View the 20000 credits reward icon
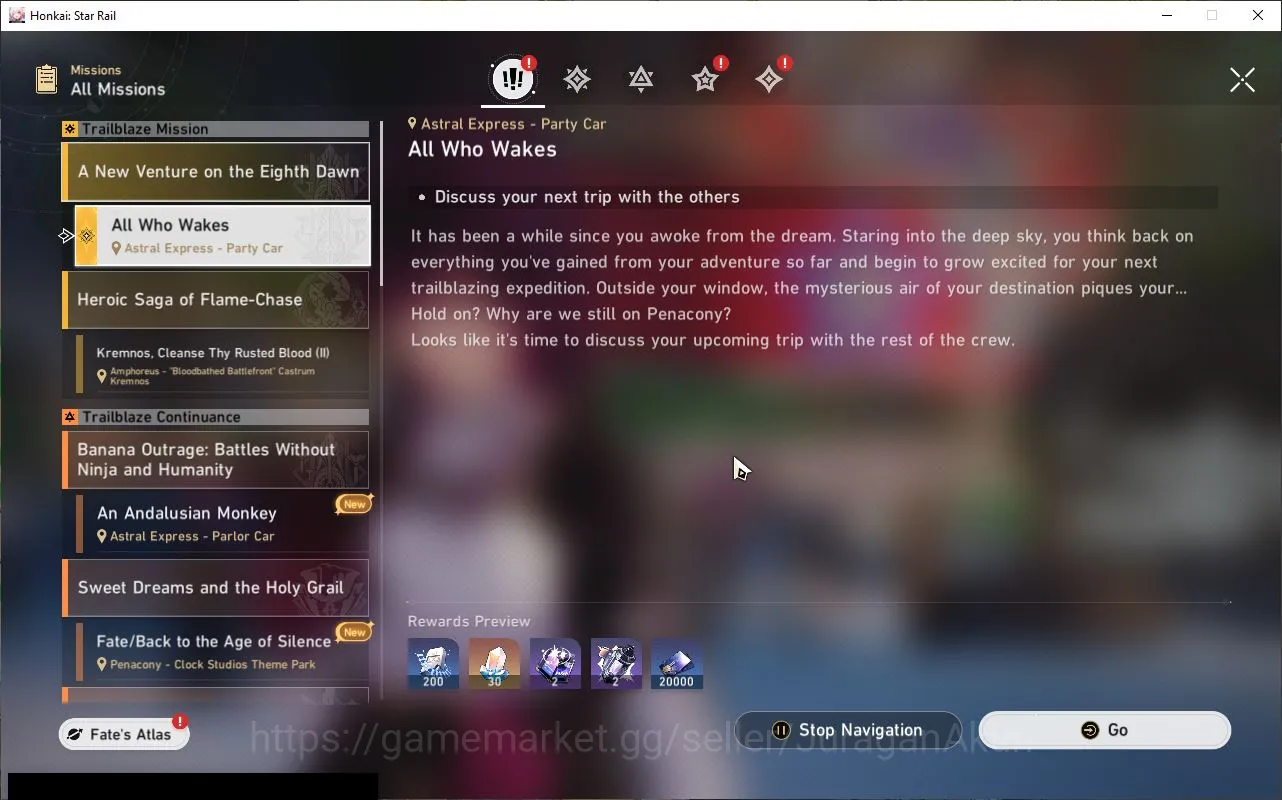Screen dimensions: 1282x800 pyautogui.click(x=677, y=664)
